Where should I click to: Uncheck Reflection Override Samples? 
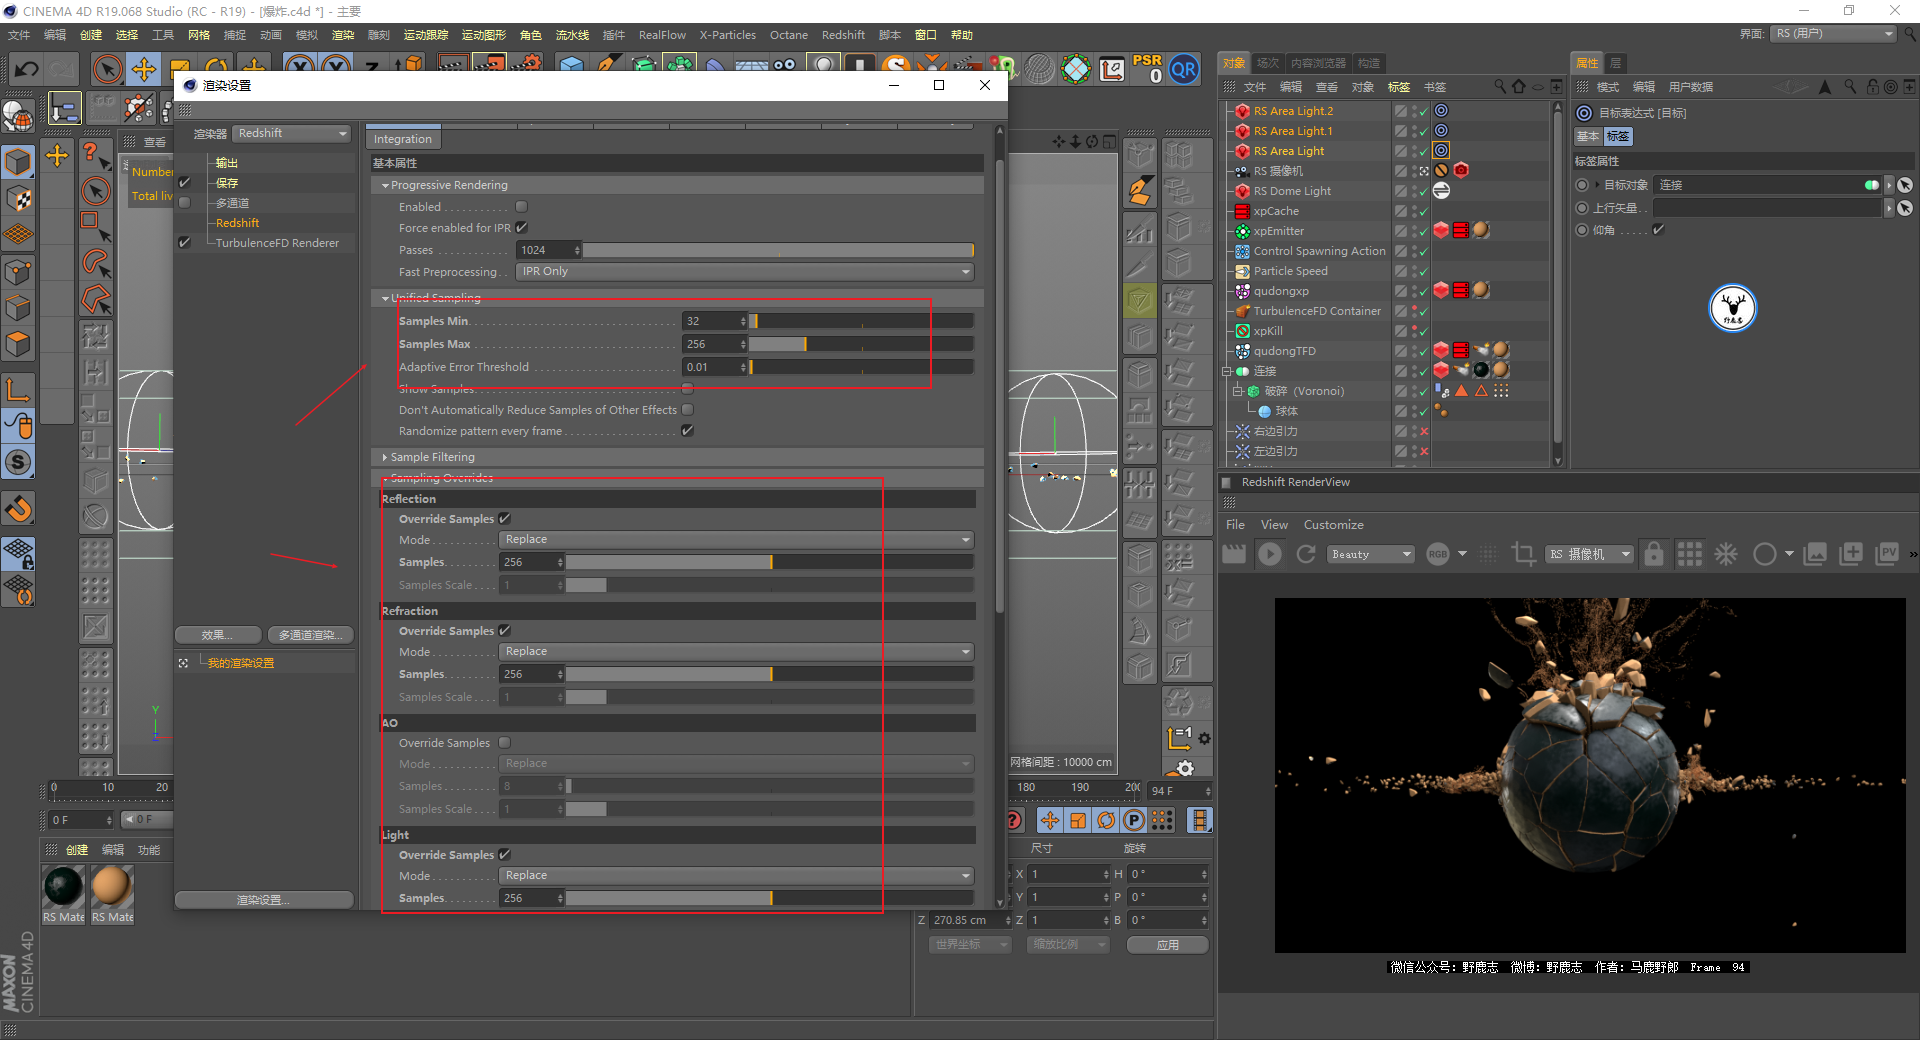(x=504, y=519)
